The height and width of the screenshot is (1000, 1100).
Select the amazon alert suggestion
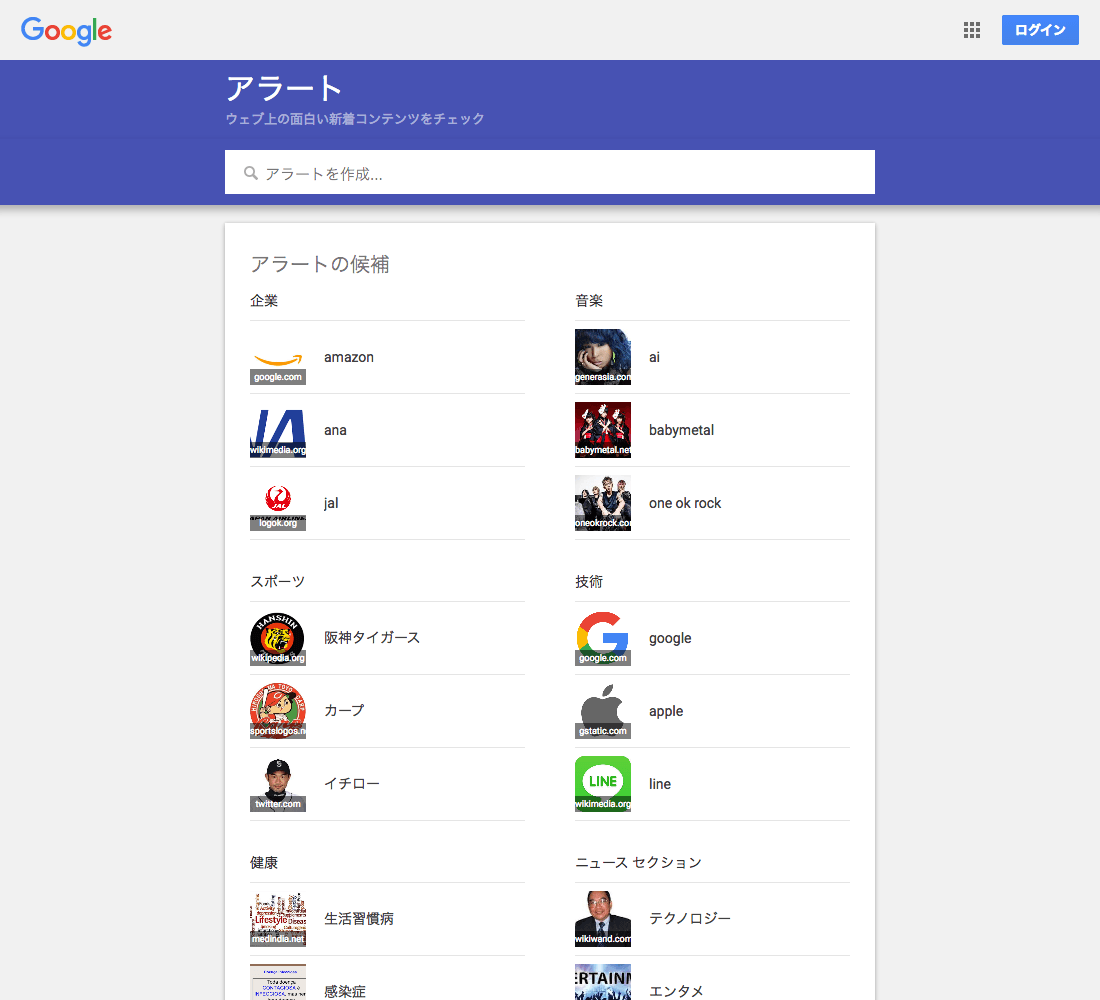[349, 357]
